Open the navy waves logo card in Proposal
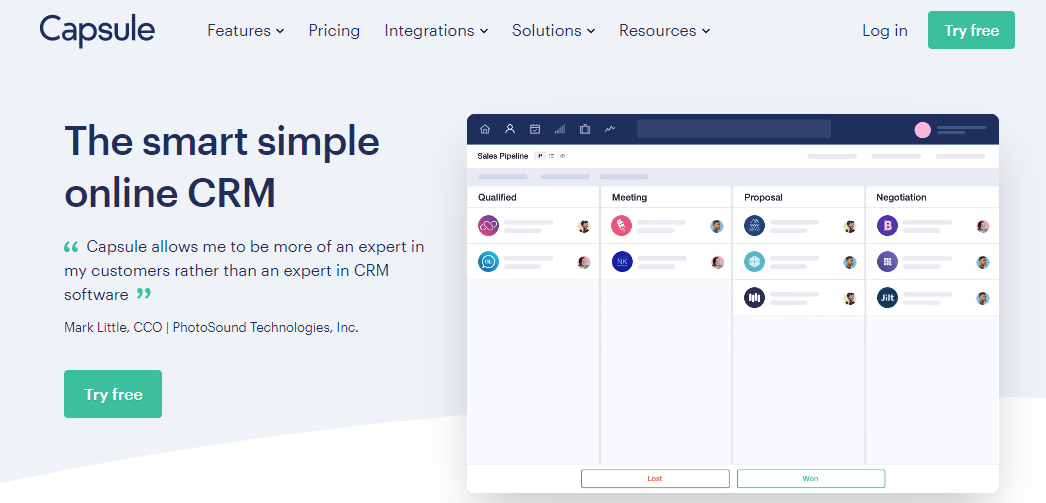 click(754, 225)
